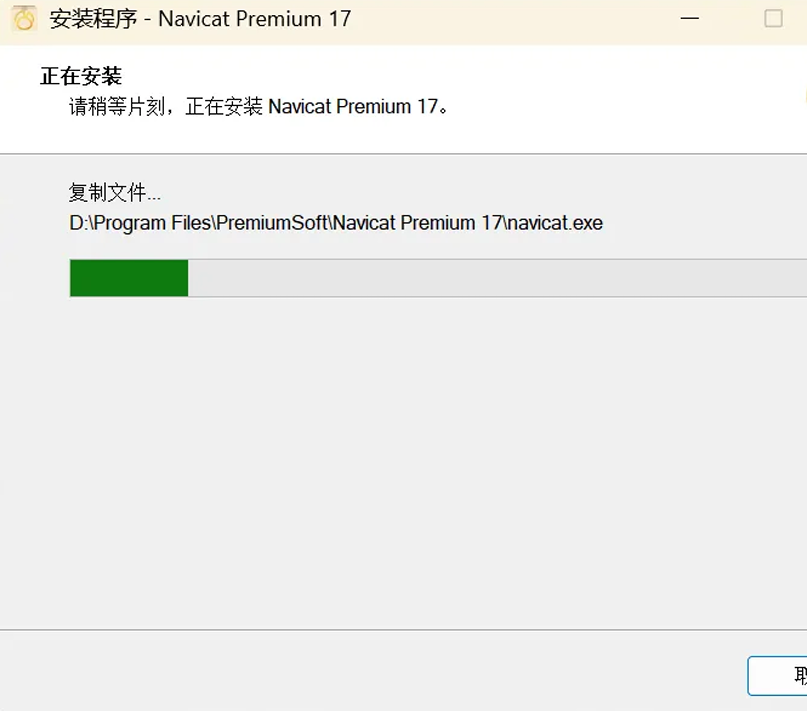Click the number 17 in the window title

[340, 19]
